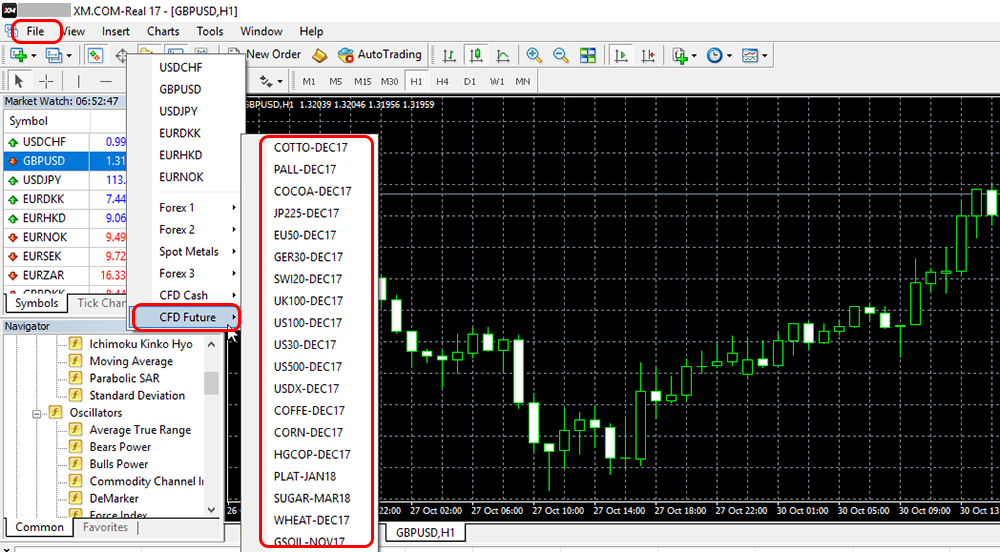Expand the Indicators dropdown arrow
Viewport: 1000px width, 552px height.
[694, 56]
